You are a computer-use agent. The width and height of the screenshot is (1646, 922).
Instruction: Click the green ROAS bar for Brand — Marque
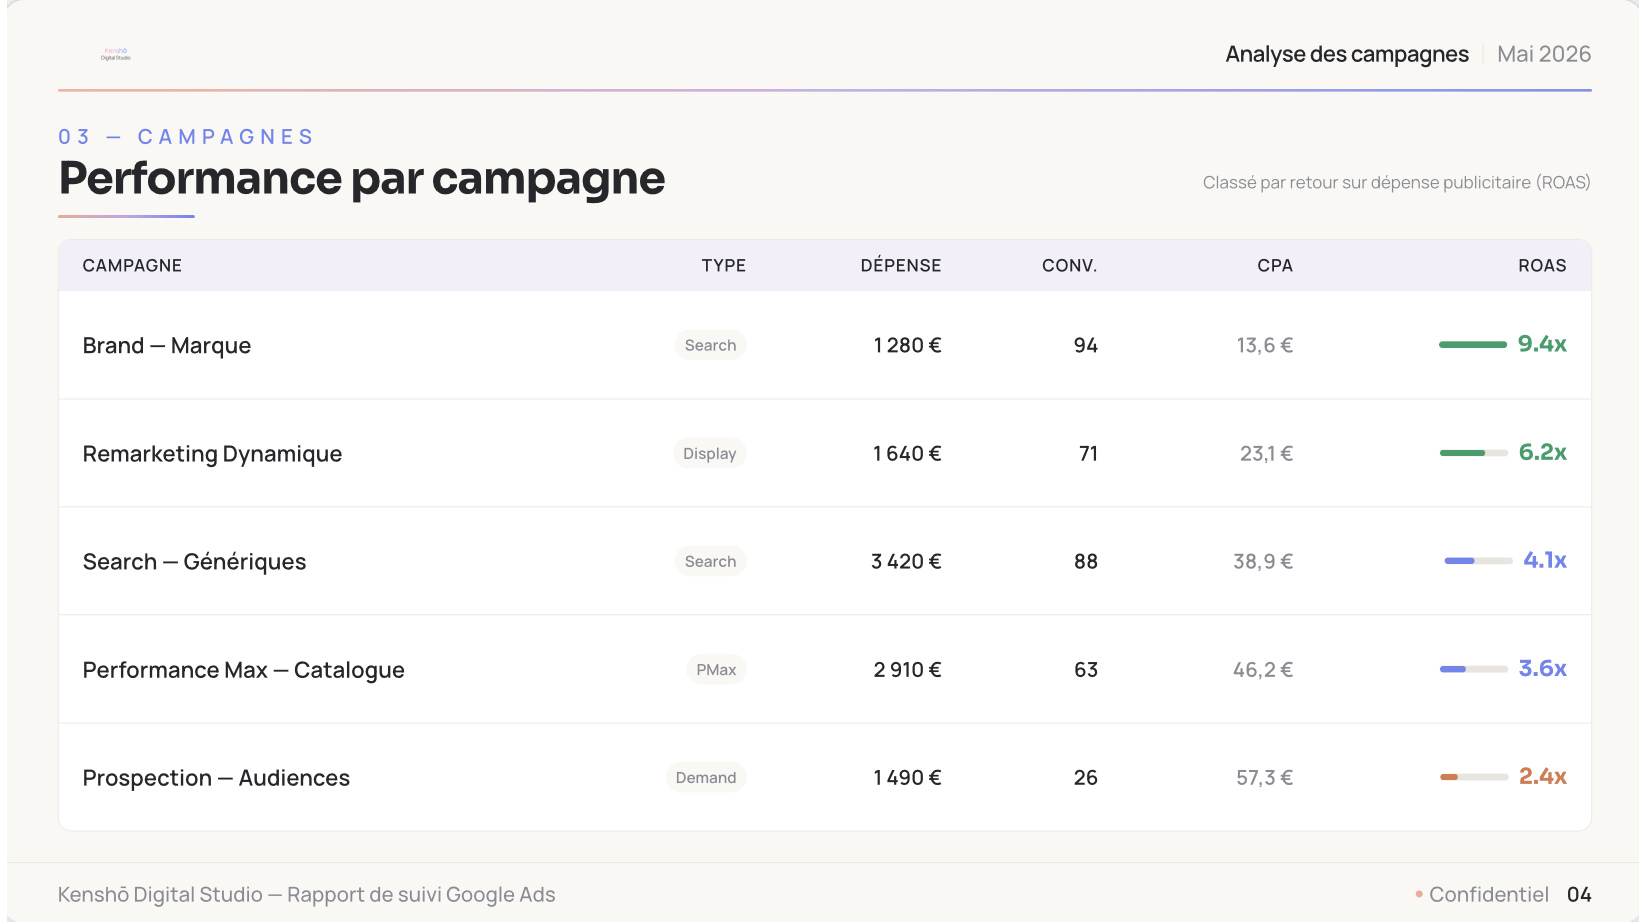pos(1473,344)
